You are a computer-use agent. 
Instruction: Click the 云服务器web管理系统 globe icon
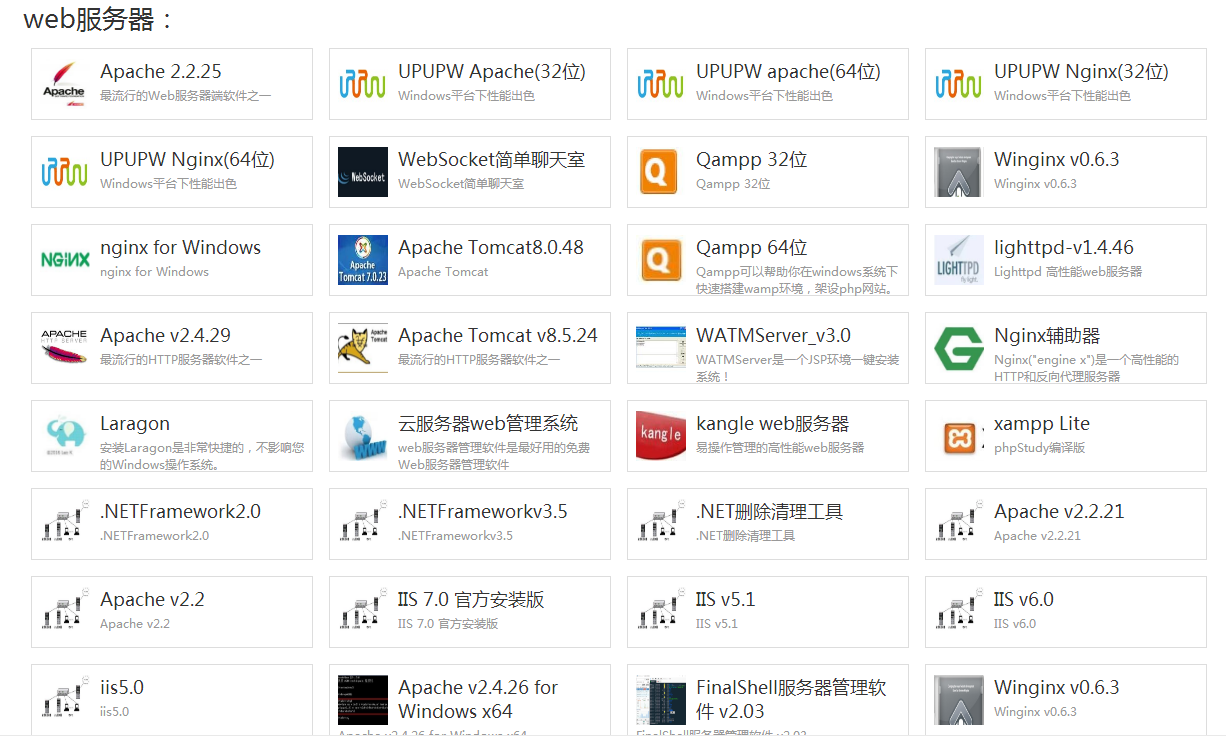362,436
